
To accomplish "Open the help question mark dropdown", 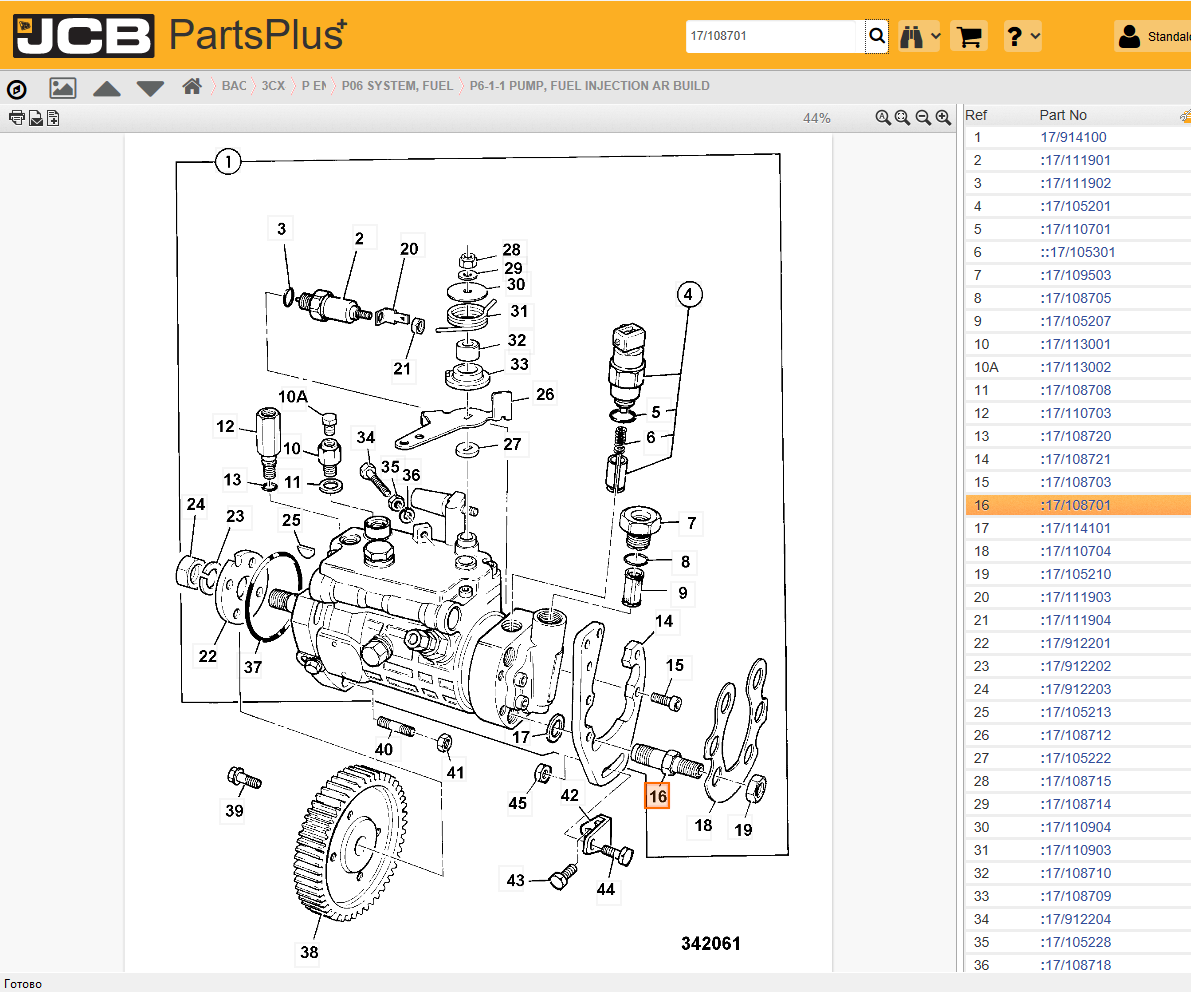I will click(x=1022, y=37).
